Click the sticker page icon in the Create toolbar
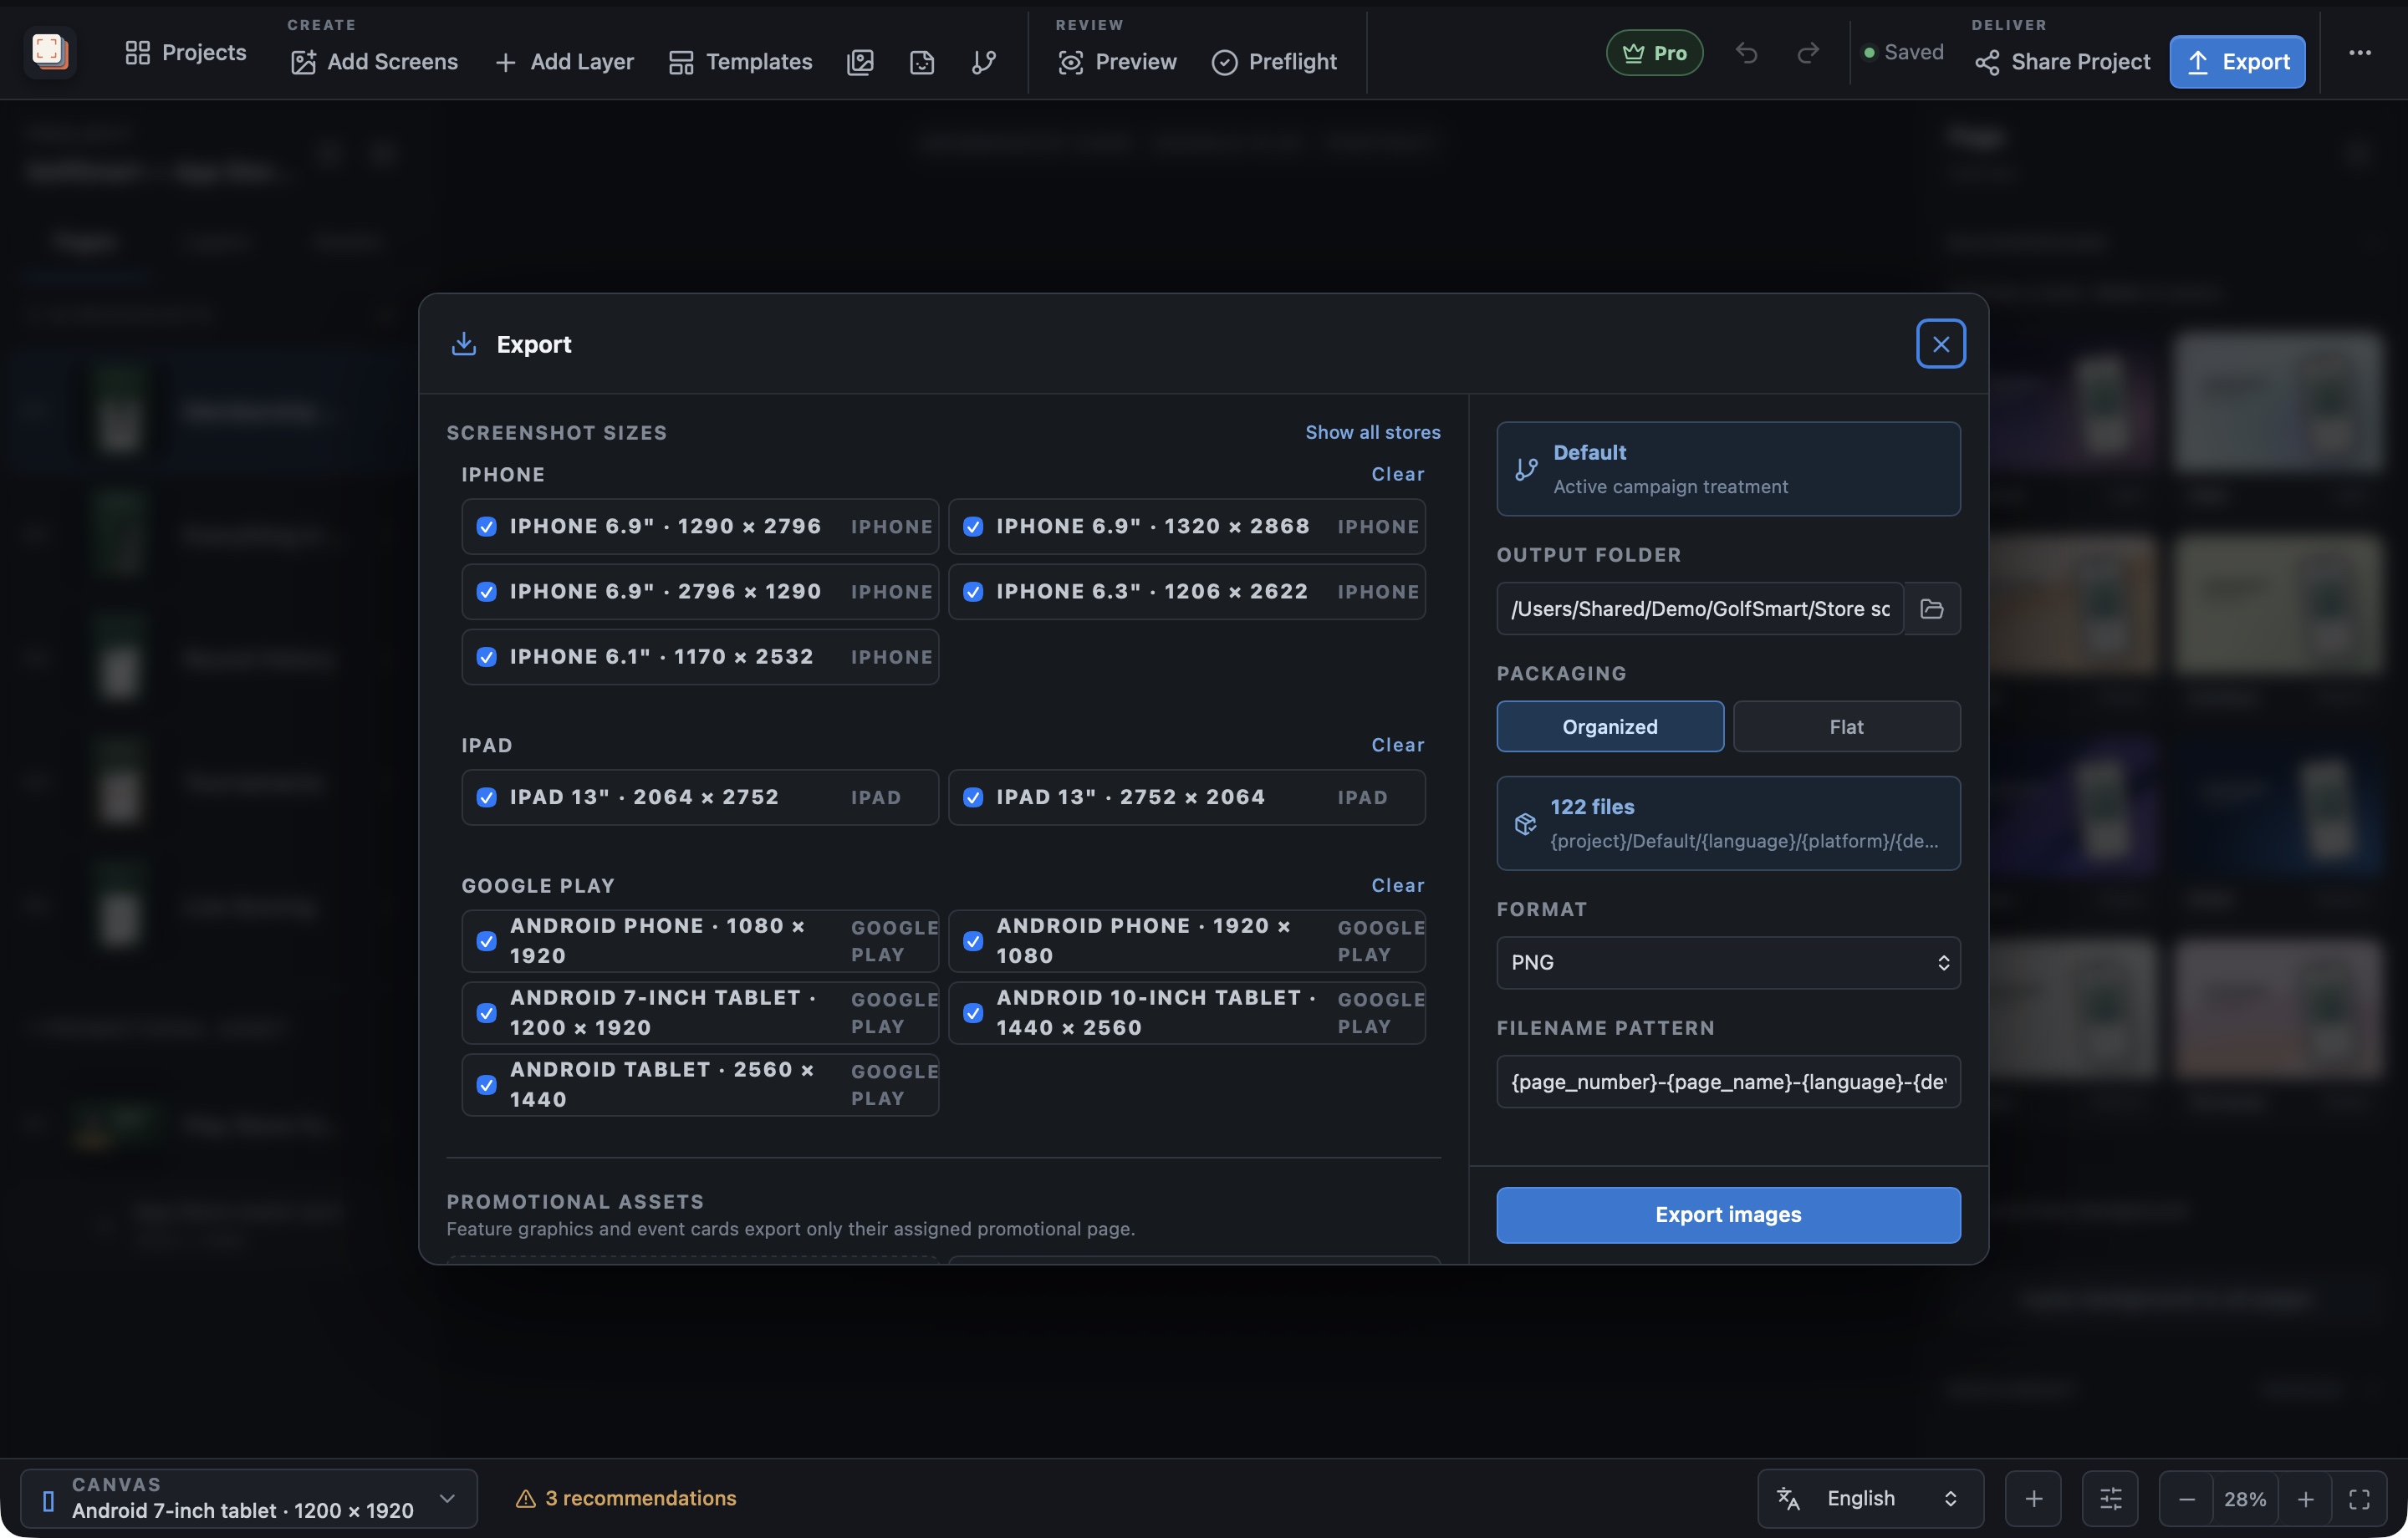The width and height of the screenshot is (2408, 1538). (x=922, y=62)
